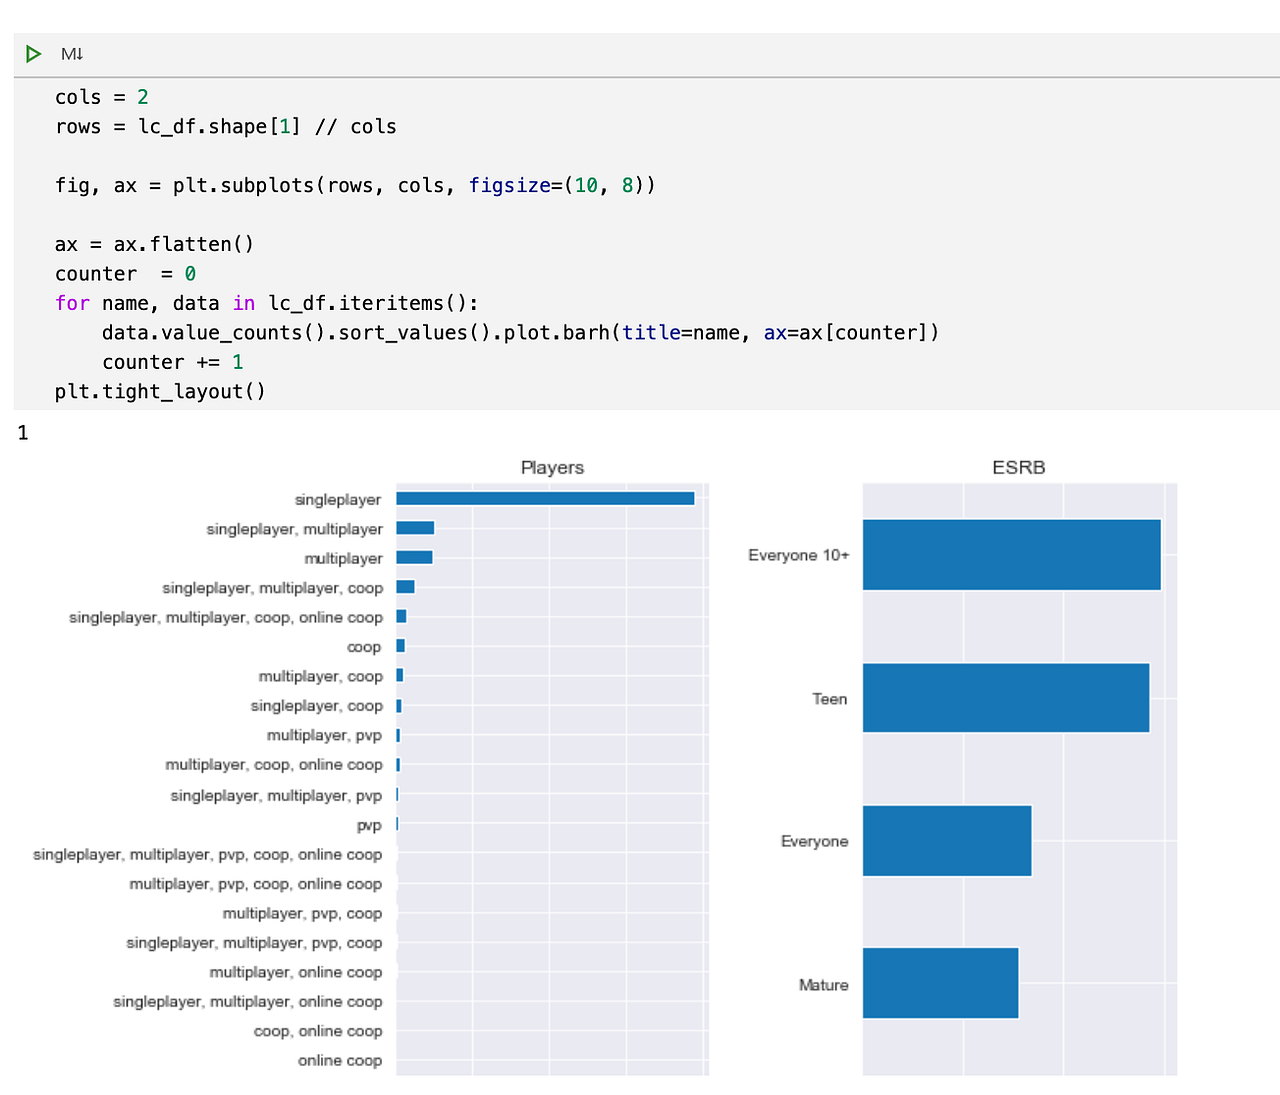
Task: Click the M↓ markdown indicator icon
Action: click(x=71, y=54)
